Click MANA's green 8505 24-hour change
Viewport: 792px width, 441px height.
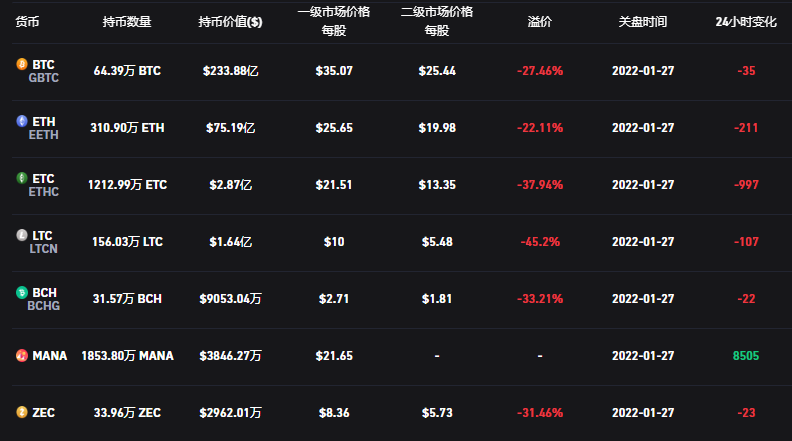tap(745, 355)
